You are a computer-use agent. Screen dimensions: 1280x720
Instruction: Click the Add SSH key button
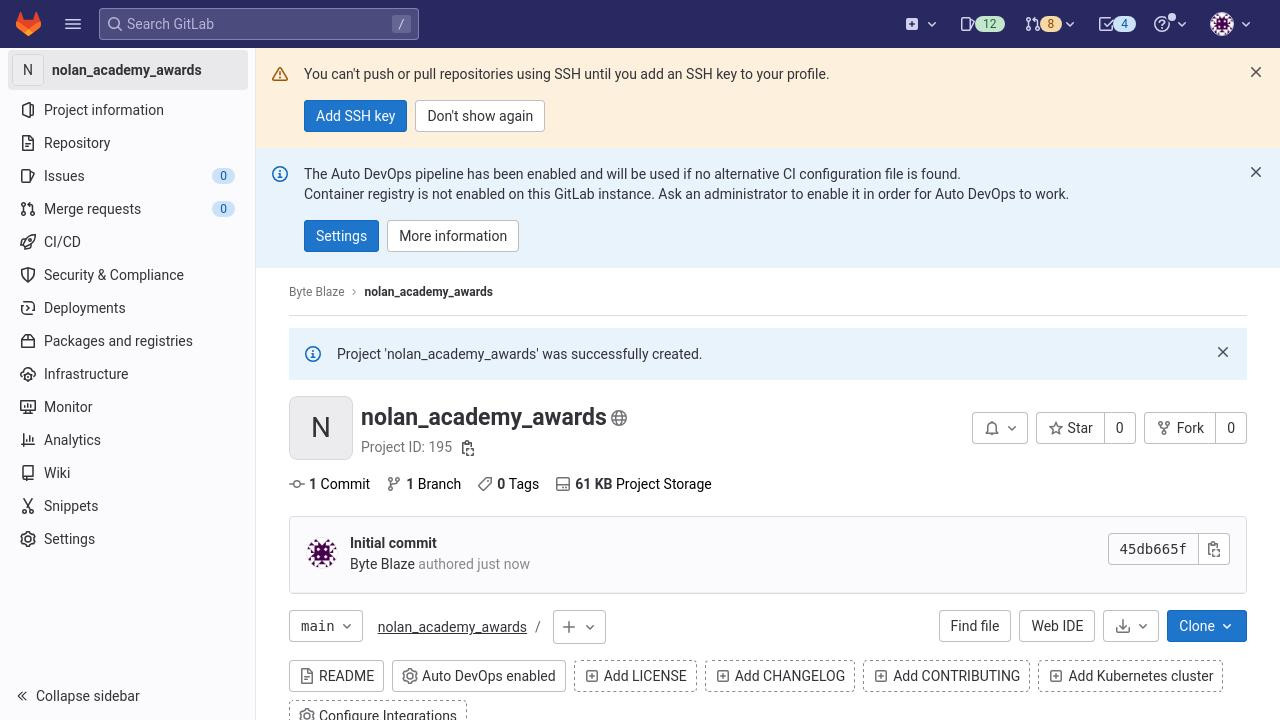pos(355,116)
